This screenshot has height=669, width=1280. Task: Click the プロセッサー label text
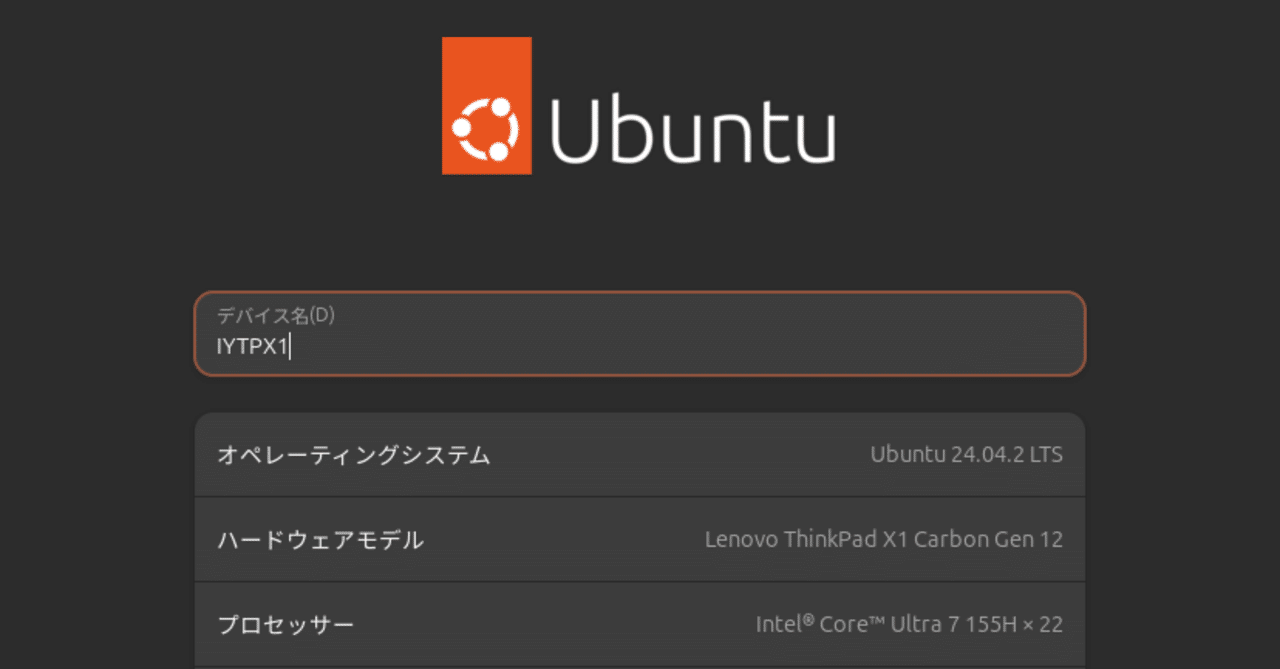pyautogui.click(x=285, y=623)
